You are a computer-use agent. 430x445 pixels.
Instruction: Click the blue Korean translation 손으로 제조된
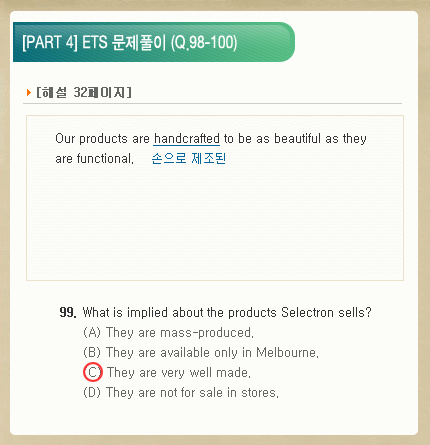[189, 158]
